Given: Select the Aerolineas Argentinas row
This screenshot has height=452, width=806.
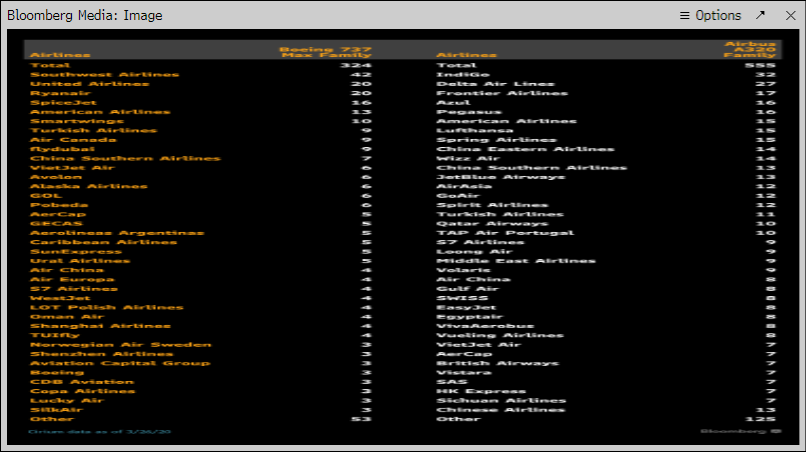Looking at the screenshot, I should tap(200, 233).
